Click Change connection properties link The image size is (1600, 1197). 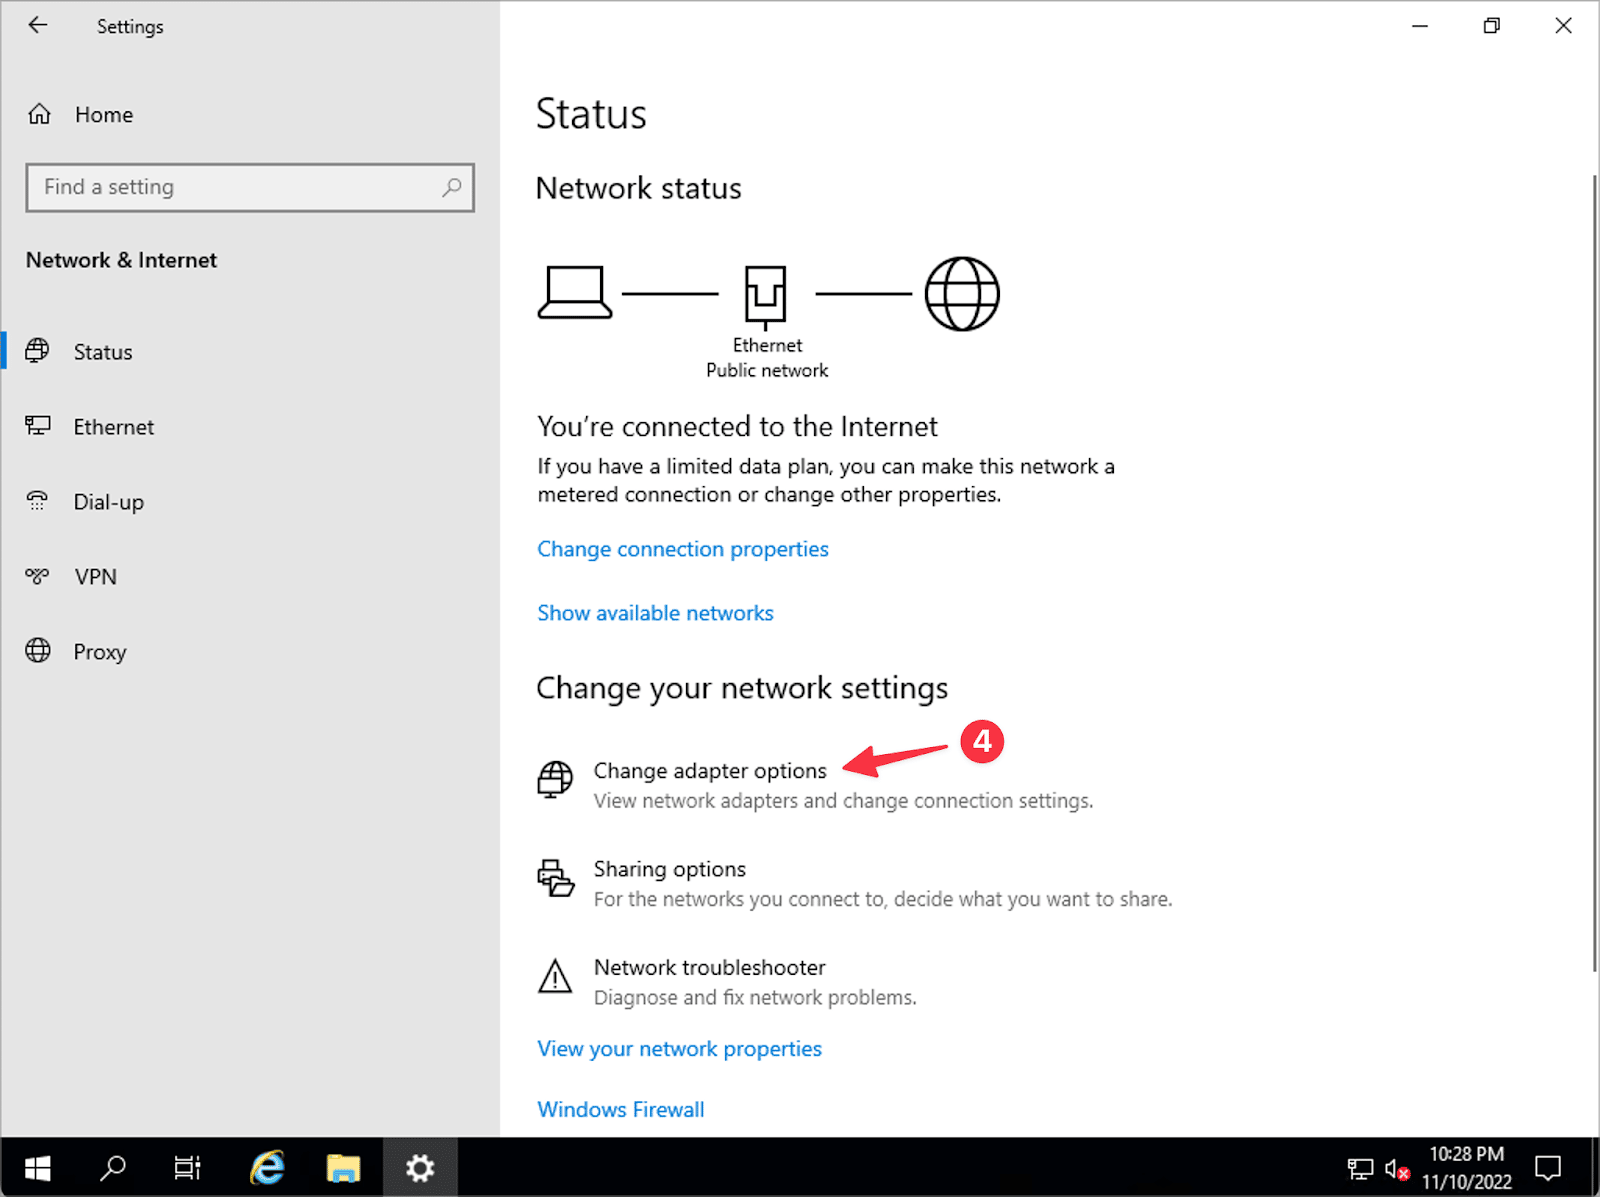tap(682, 549)
